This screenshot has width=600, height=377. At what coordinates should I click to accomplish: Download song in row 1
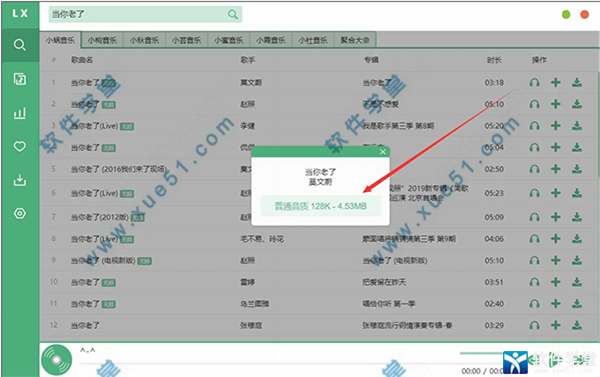coord(577,82)
